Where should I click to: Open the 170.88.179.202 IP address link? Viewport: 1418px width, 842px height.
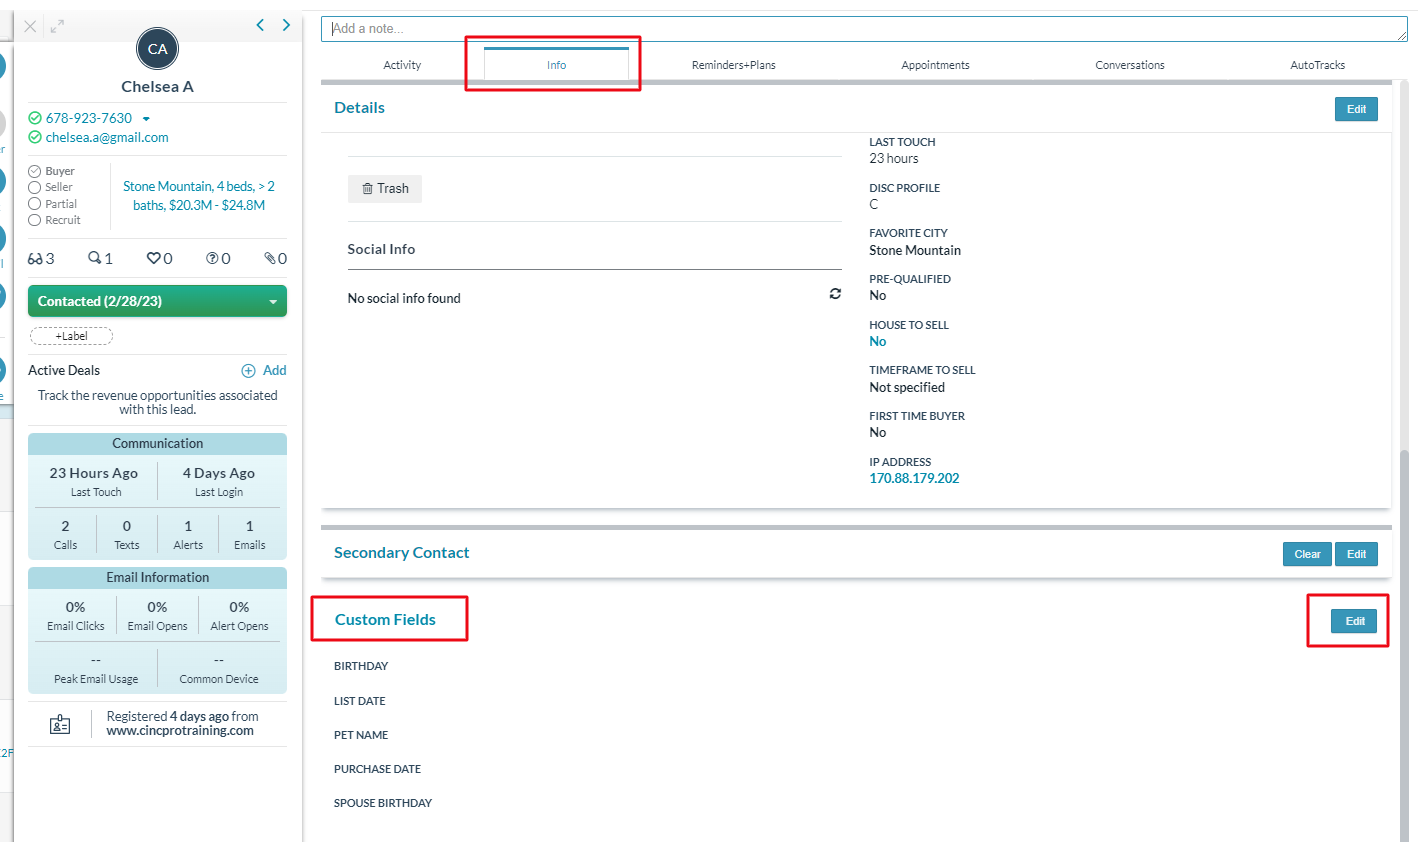click(914, 478)
